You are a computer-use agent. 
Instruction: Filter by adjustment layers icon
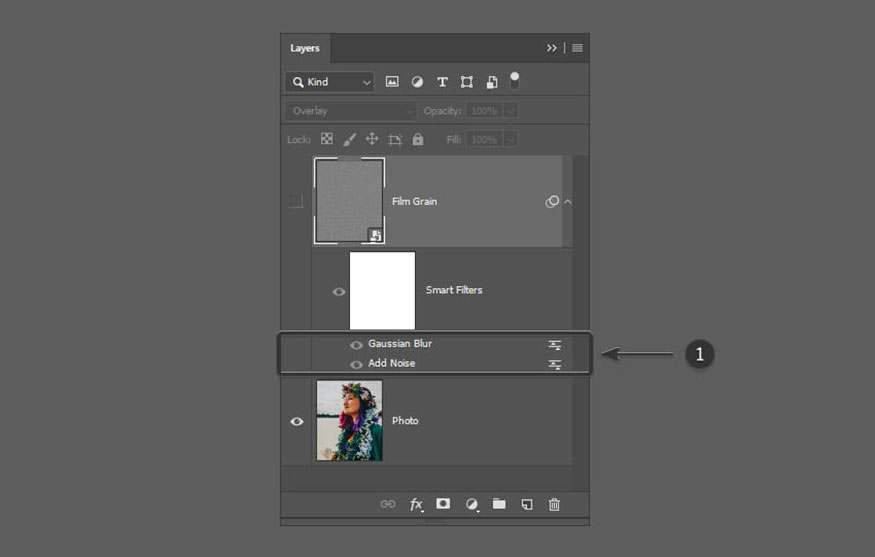pyautogui.click(x=417, y=82)
